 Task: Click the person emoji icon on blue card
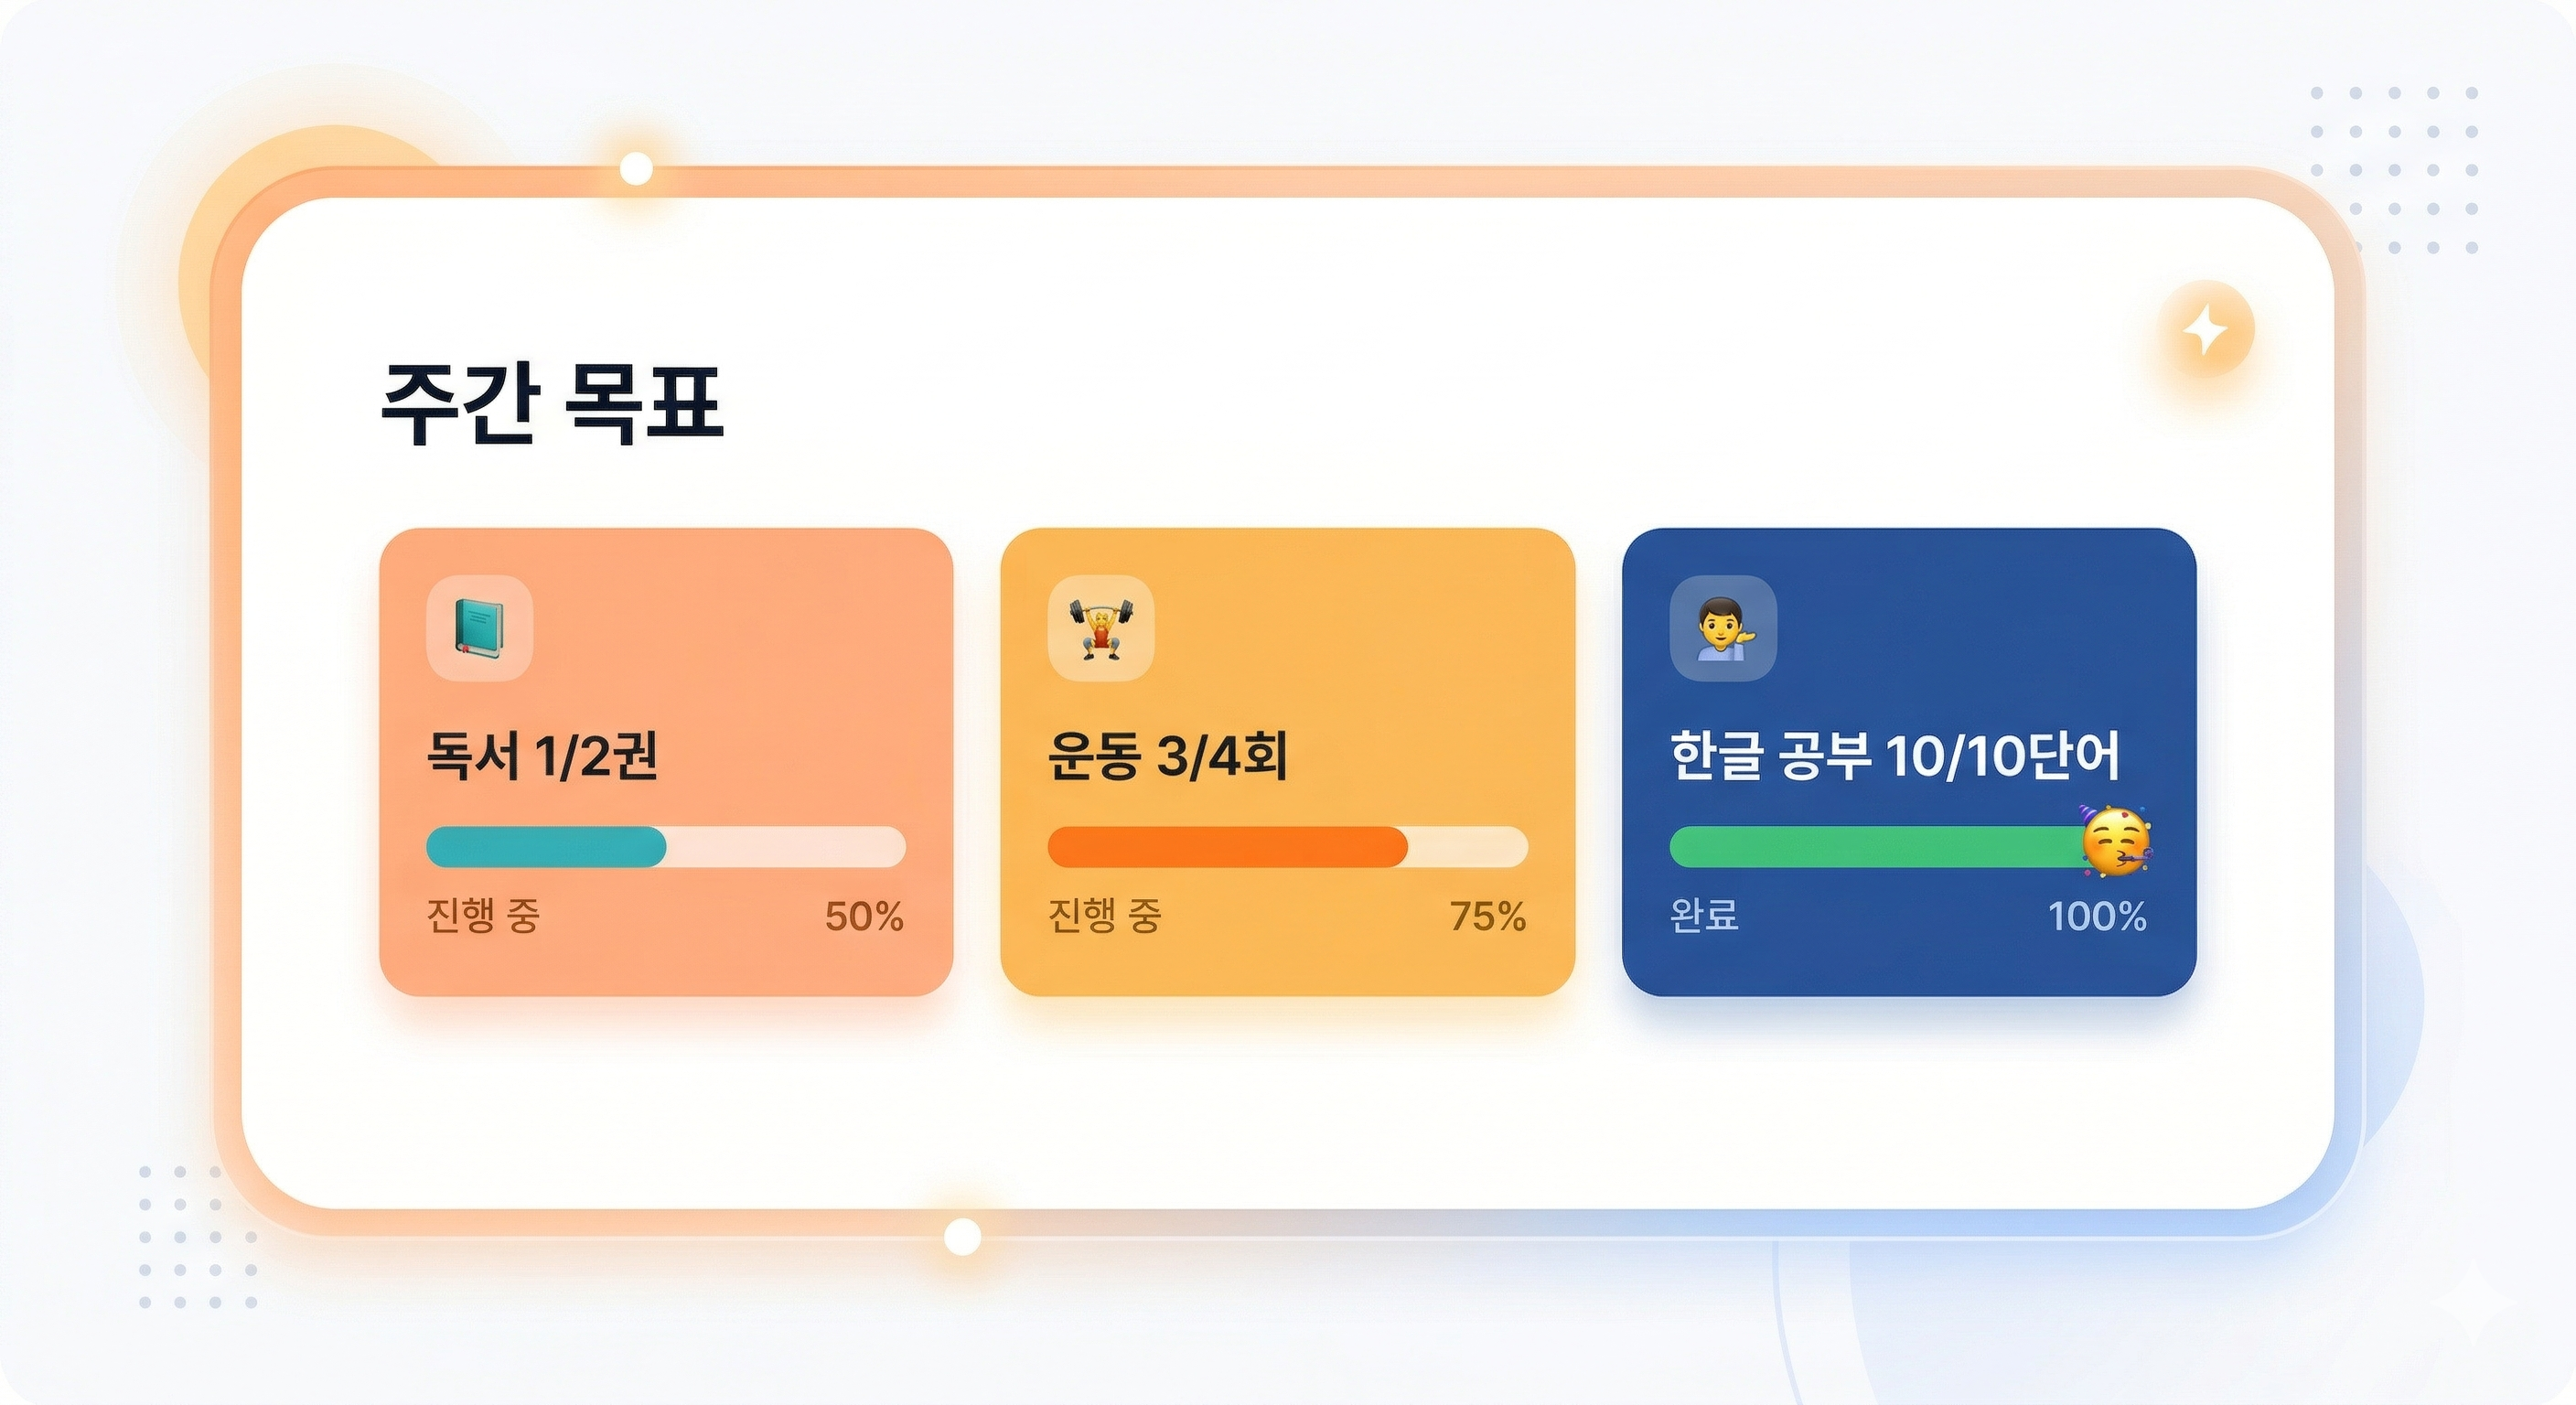tap(1723, 628)
